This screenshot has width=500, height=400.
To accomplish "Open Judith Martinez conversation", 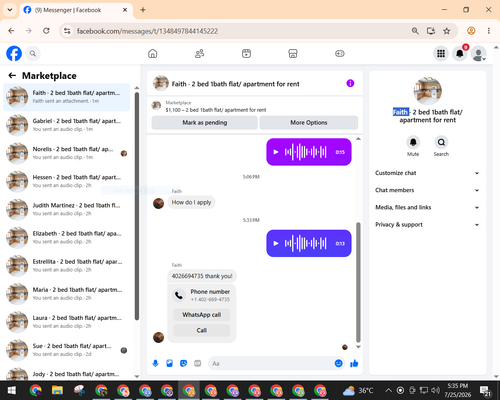I will (67, 209).
